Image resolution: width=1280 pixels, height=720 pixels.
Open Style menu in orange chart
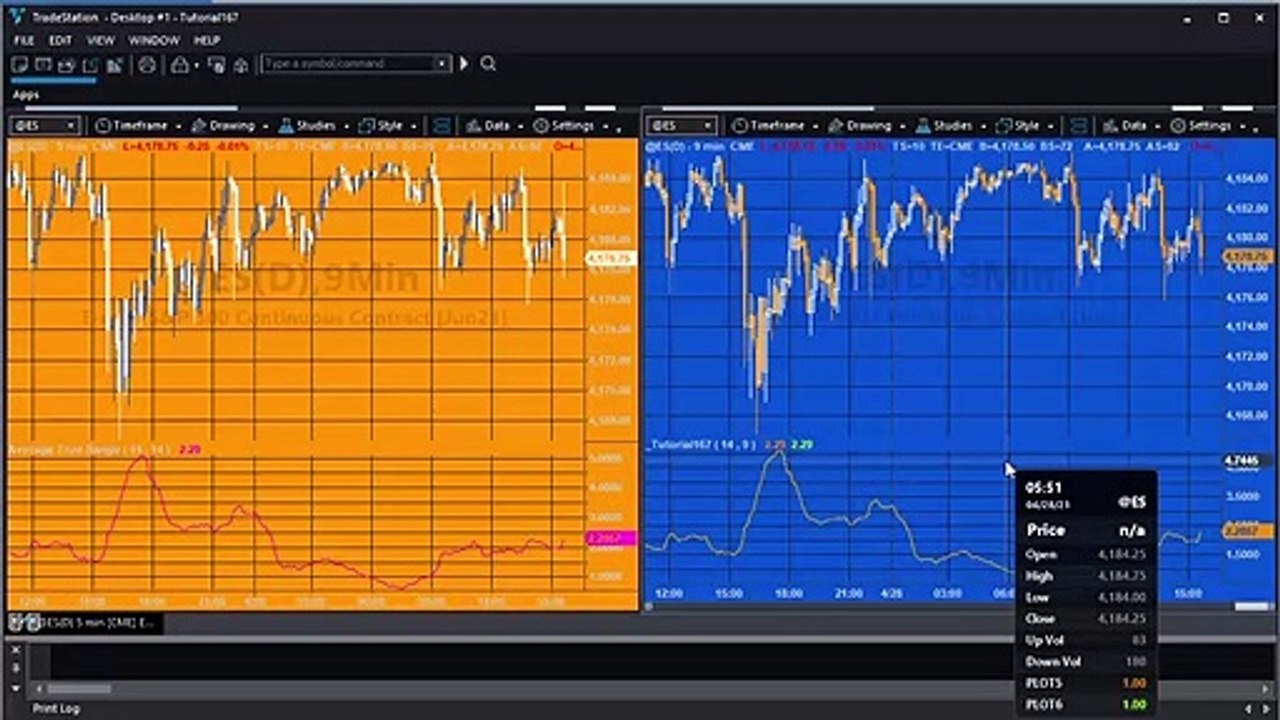tap(389, 126)
